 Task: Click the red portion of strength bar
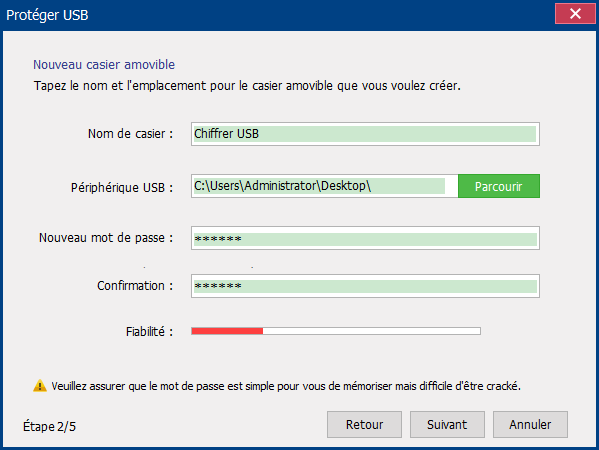(227, 331)
